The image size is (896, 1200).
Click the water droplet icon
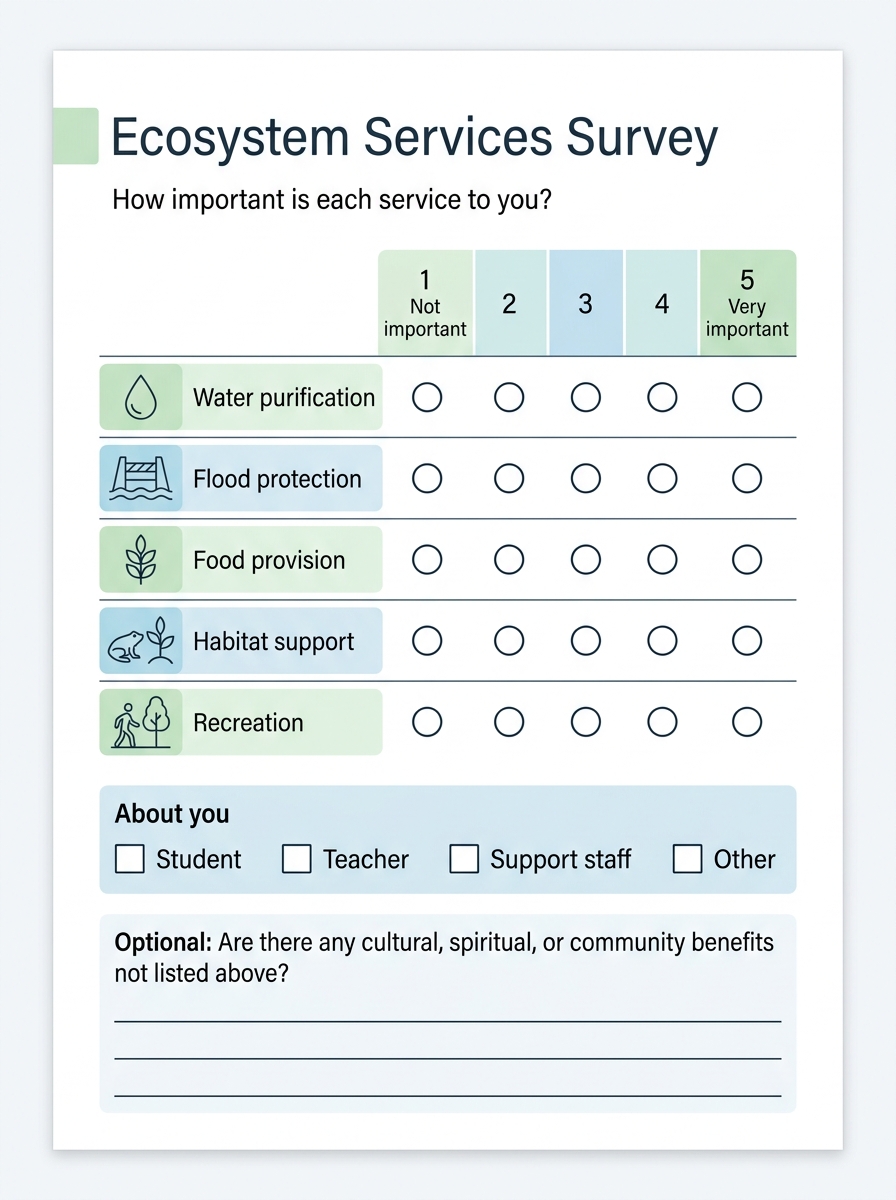tap(140, 398)
